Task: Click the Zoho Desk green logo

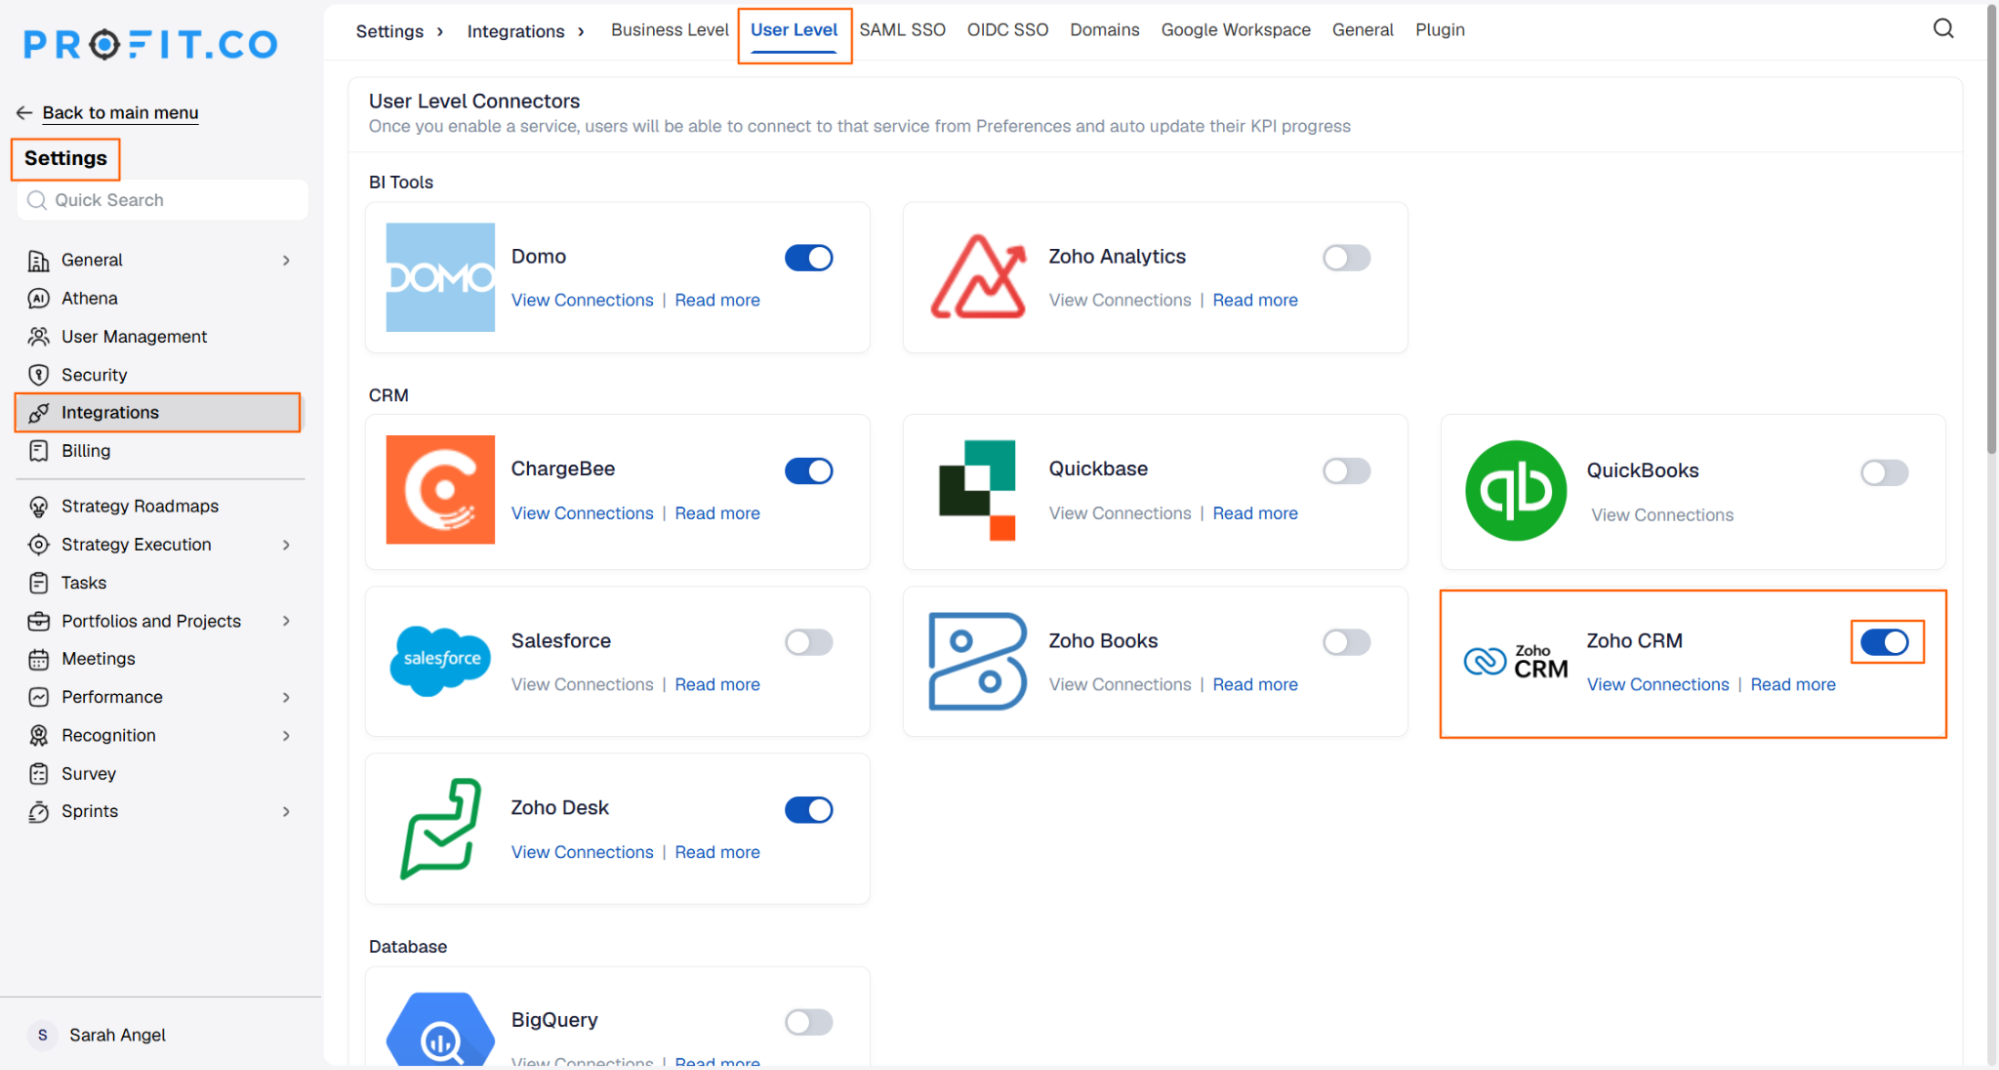Action: pyautogui.click(x=440, y=829)
